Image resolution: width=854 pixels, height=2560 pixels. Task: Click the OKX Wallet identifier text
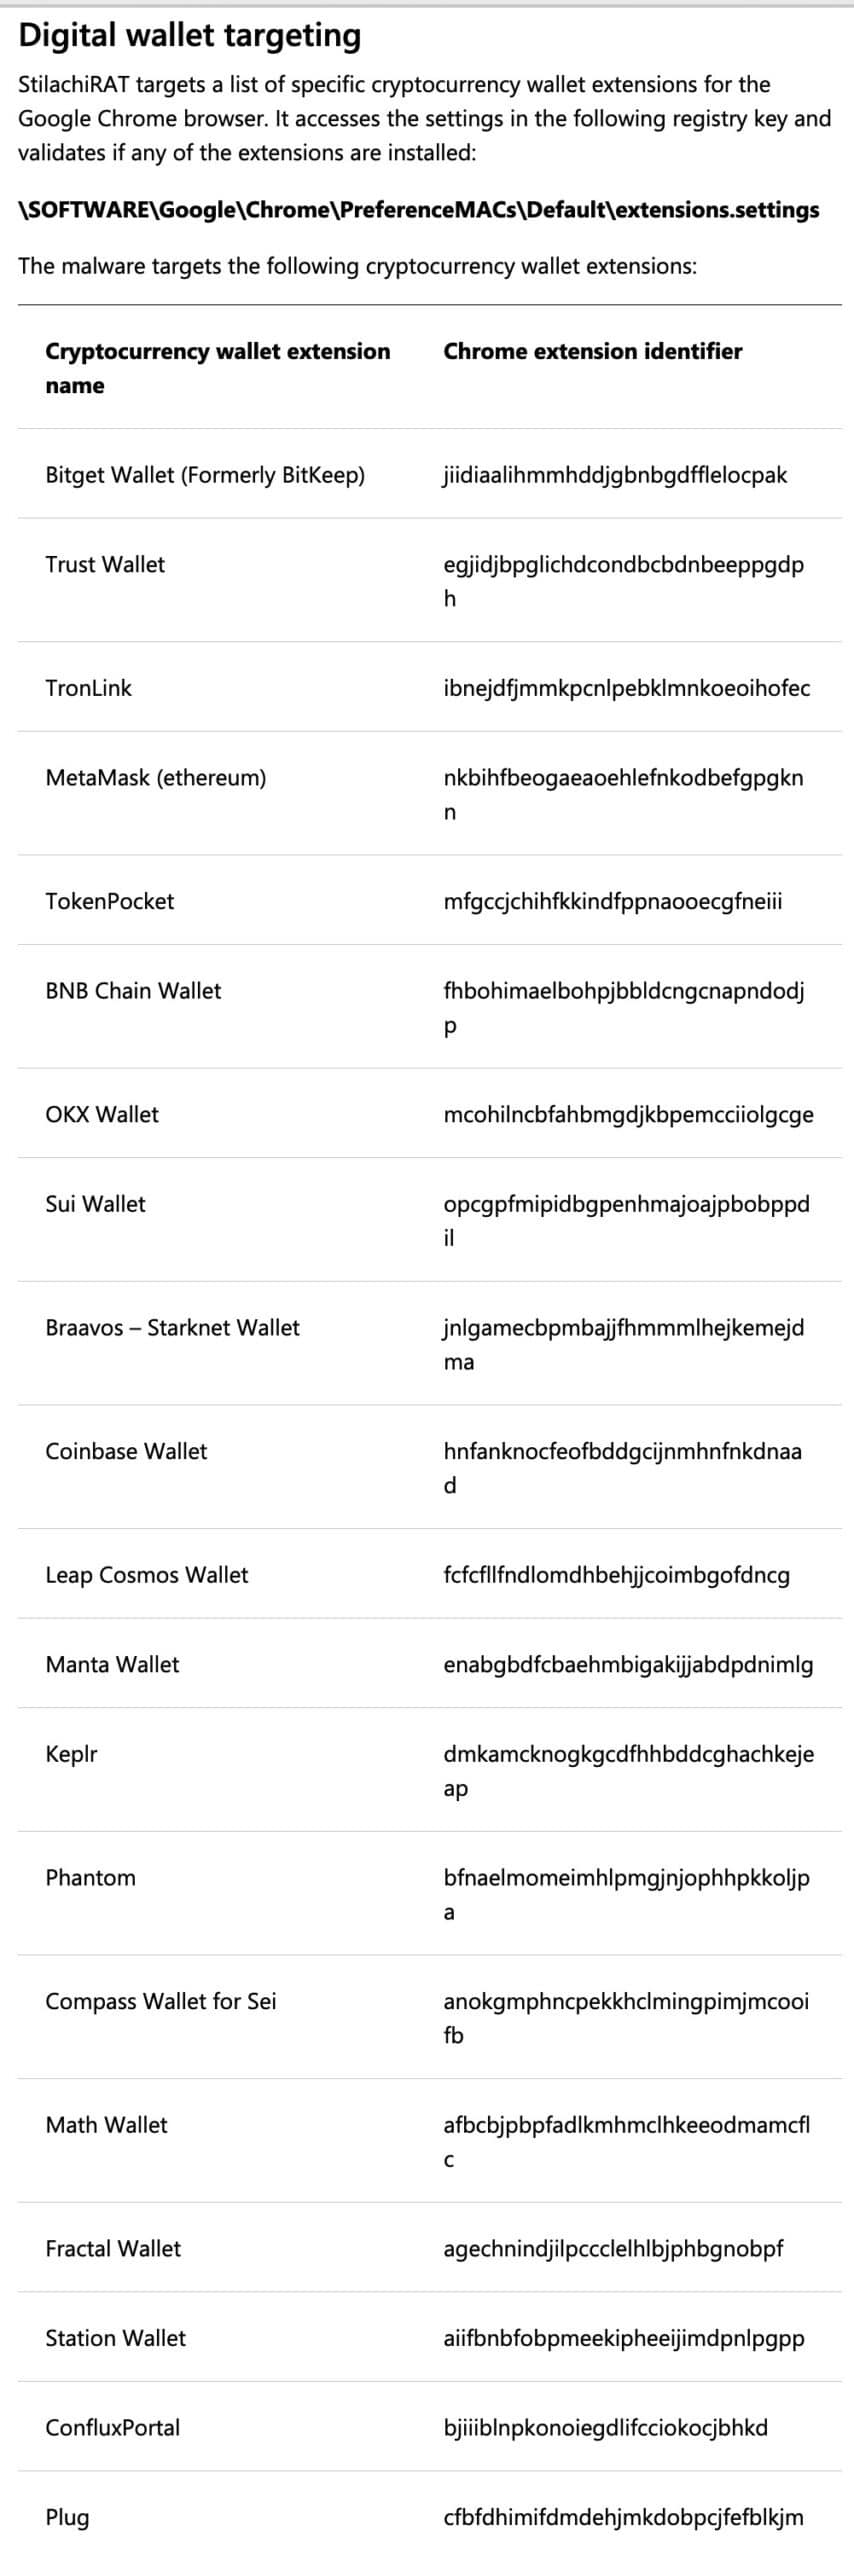tap(628, 1114)
